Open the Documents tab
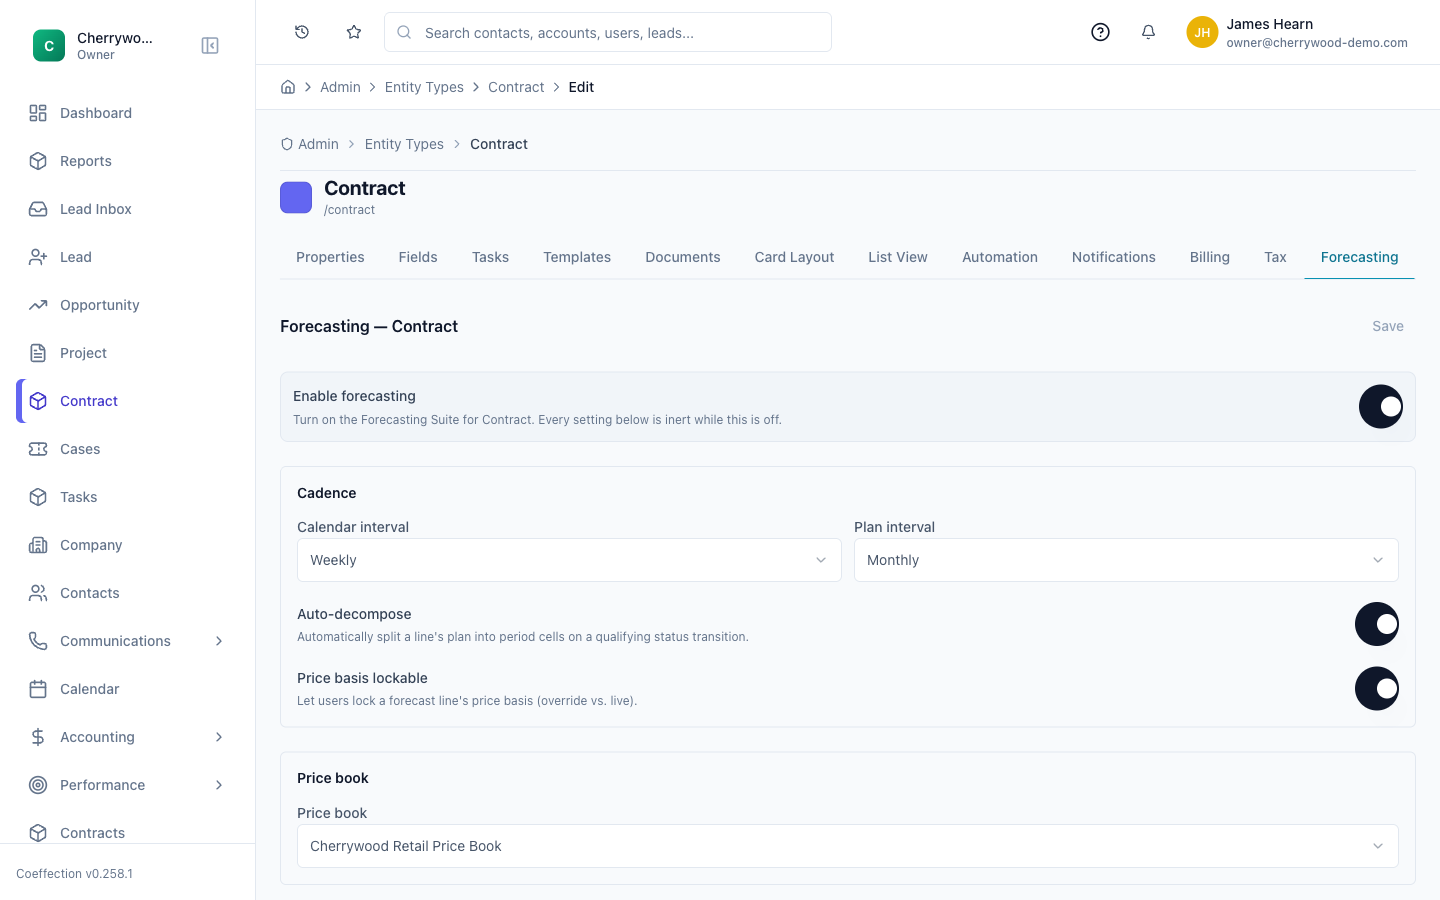1440x900 pixels. 683,257
